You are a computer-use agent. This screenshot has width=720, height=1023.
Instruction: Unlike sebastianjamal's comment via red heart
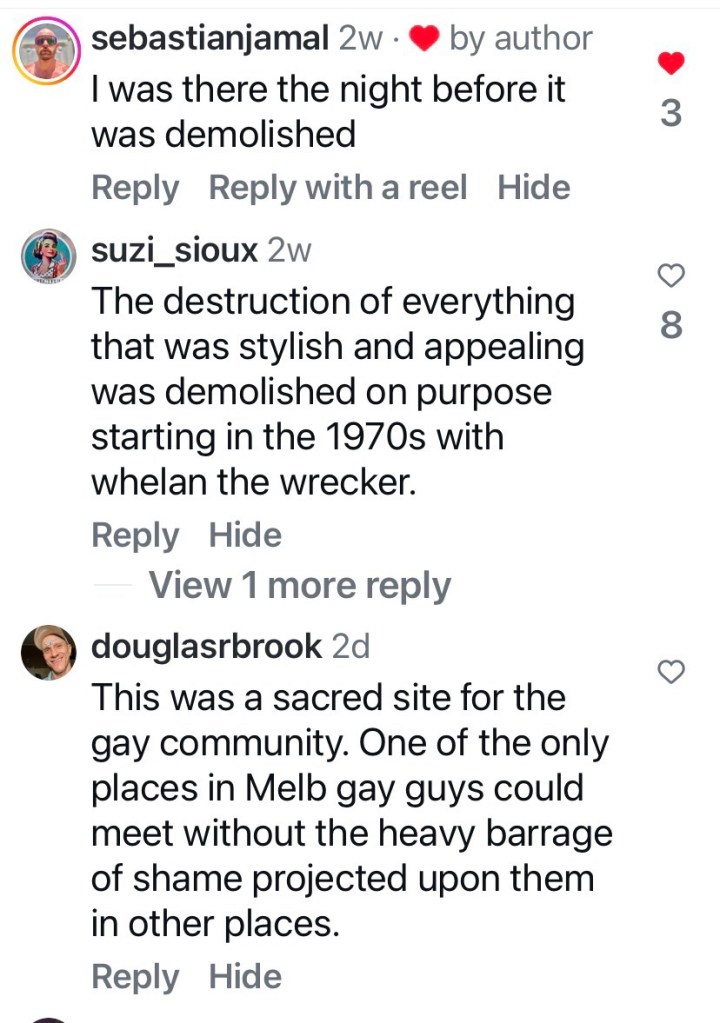[x=672, y=64]
